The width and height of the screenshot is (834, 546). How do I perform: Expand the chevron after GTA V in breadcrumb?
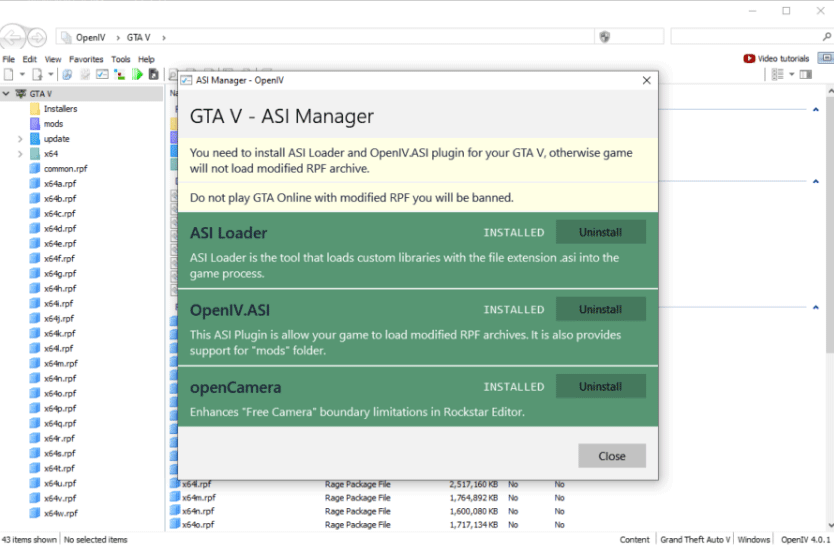click(164, 38)
